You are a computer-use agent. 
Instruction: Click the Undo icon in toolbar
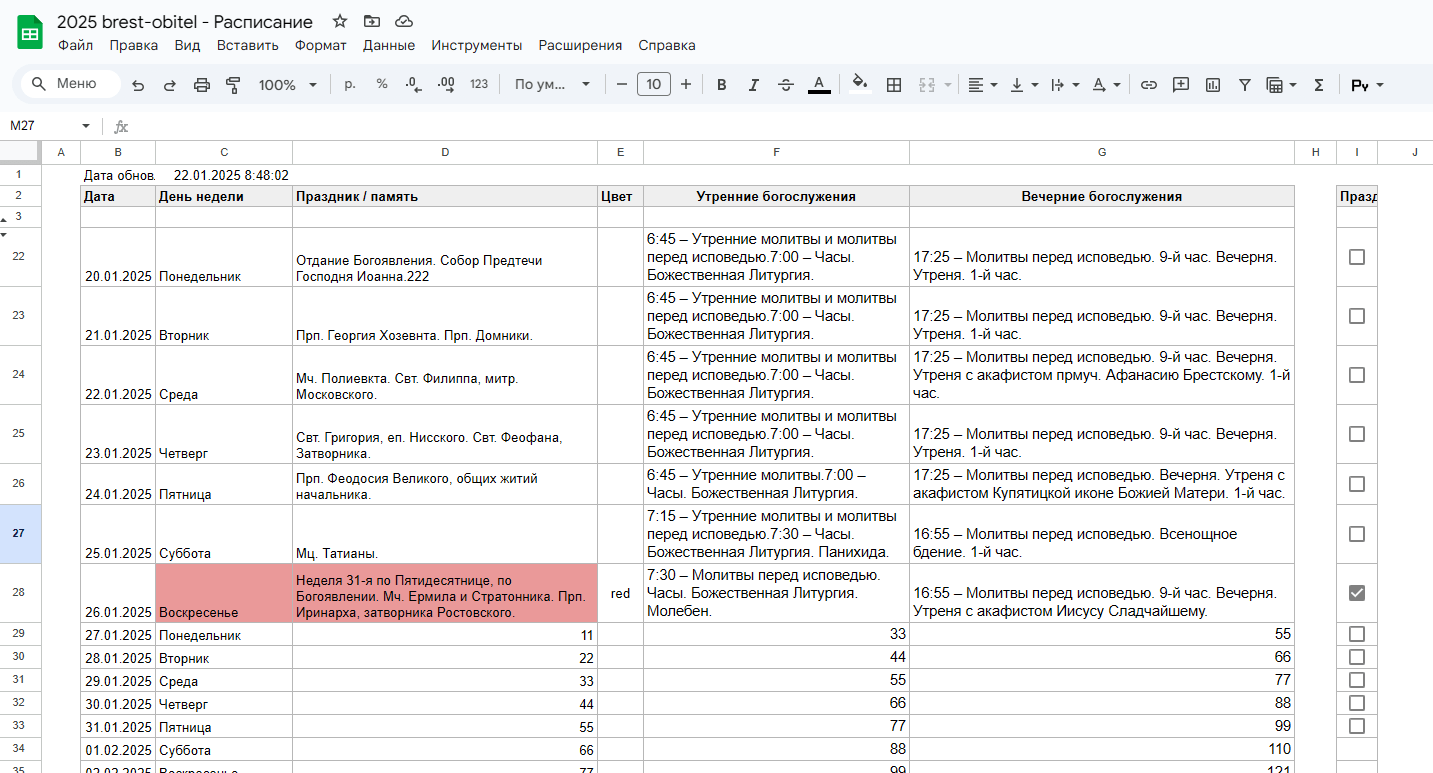pos(138,85)
